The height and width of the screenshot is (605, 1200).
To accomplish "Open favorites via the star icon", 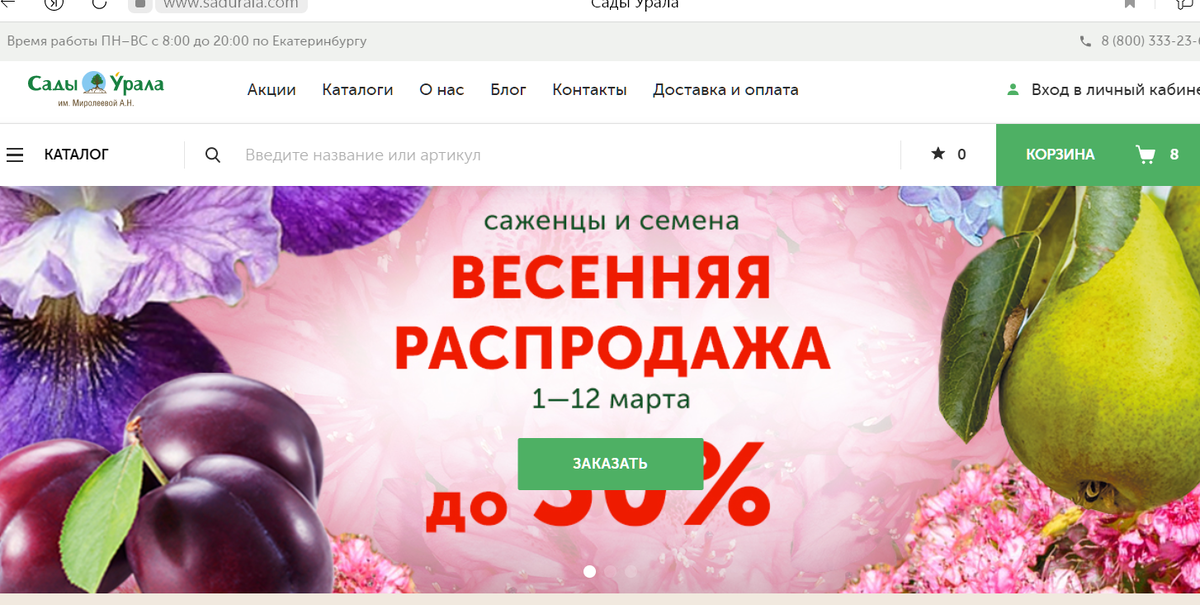I will (938, 154).
